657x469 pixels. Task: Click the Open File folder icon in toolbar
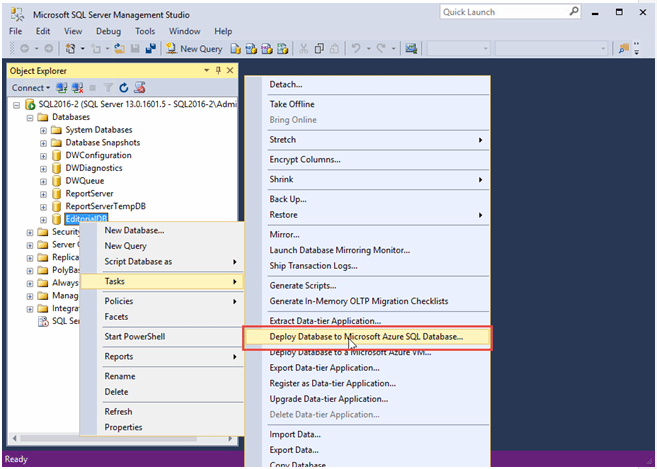point(119,49)
